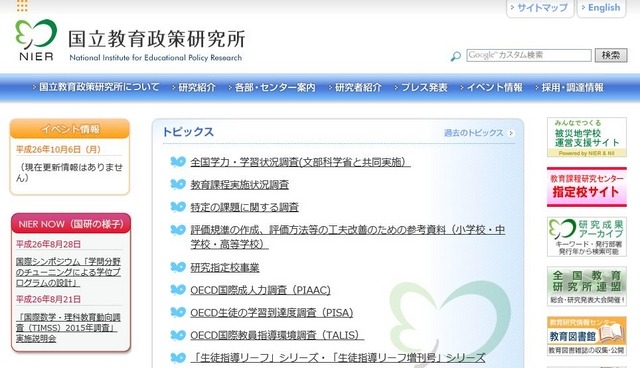Image resolution: width=640 pixels, height=368 pixels.
Task: Open 教育図書館 banner
Action: point(587,336)
